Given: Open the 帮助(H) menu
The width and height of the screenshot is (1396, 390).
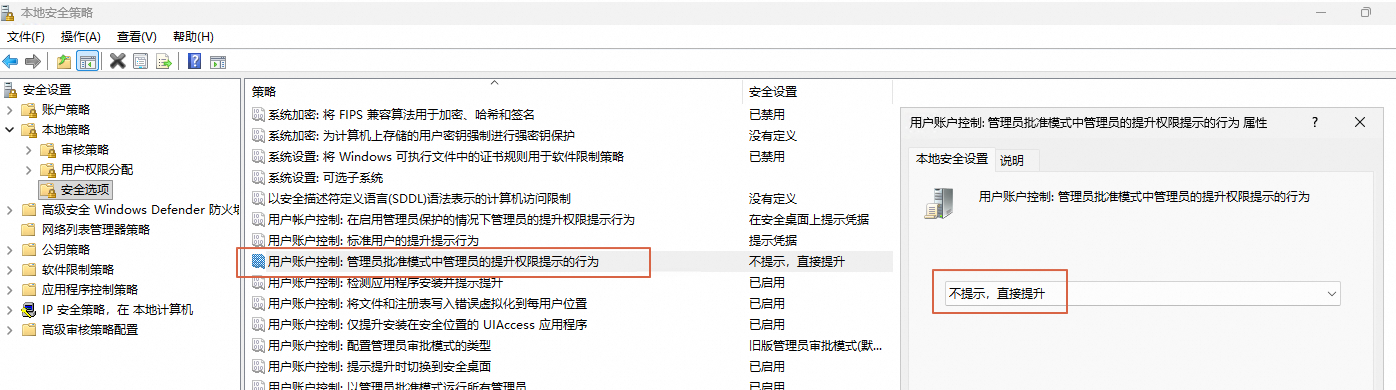Looking at the screenshot, I should point(193,36).
